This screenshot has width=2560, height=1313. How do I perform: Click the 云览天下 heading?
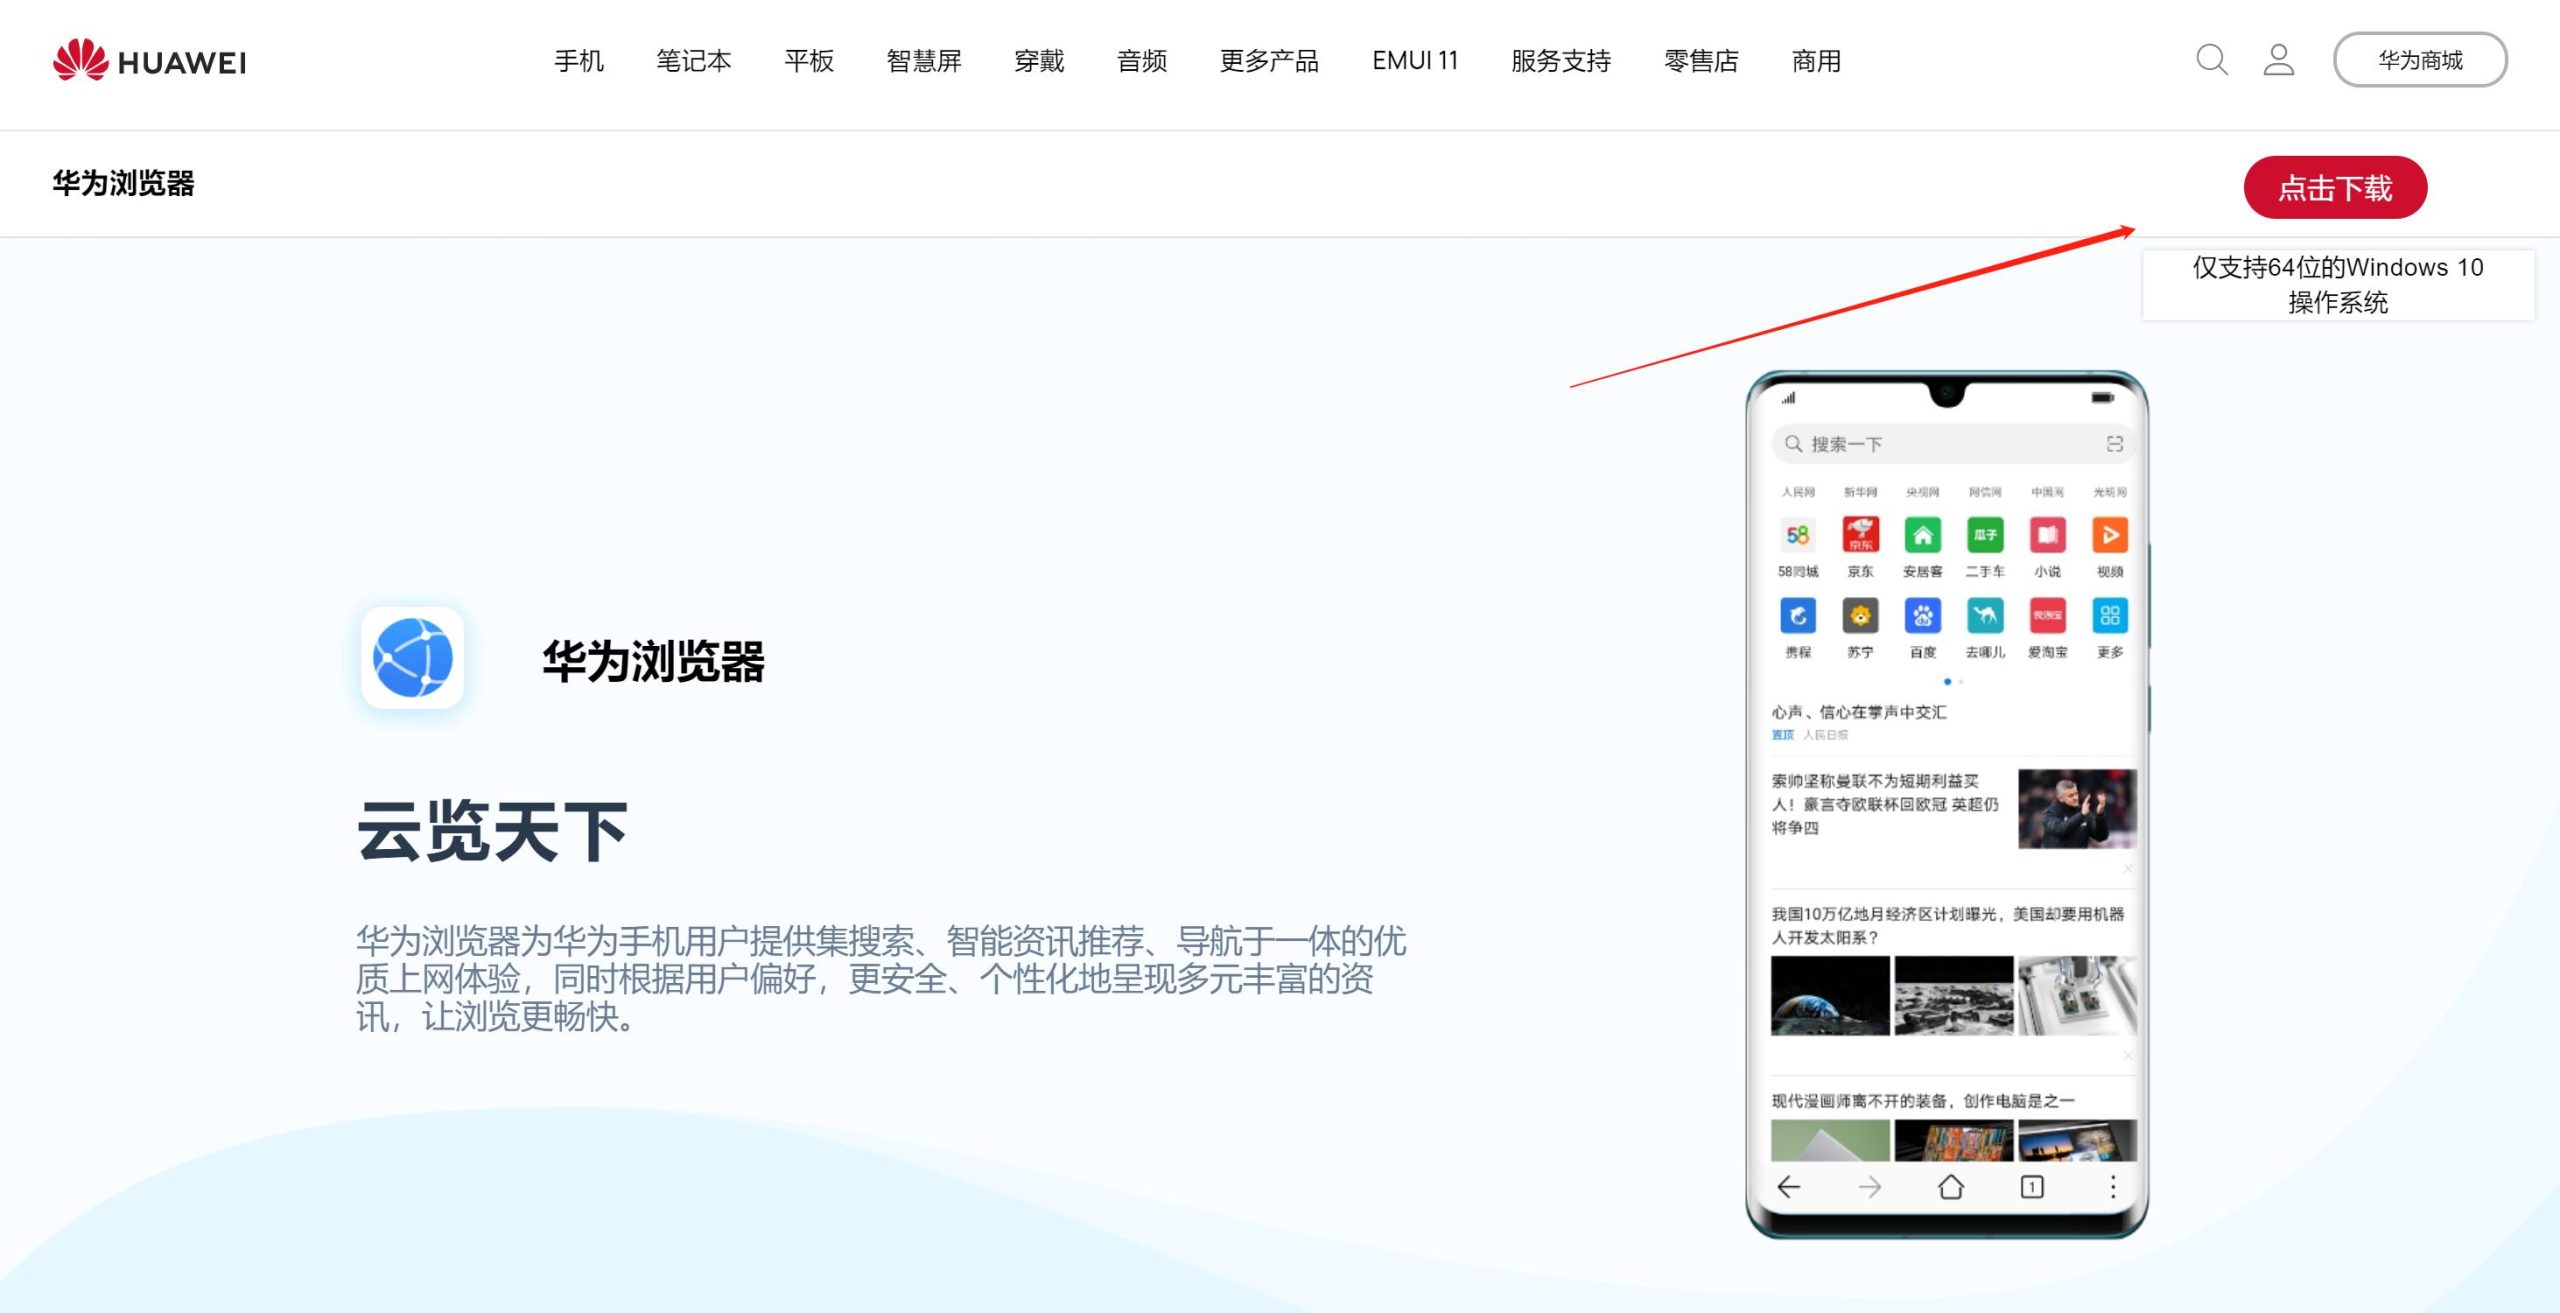pos(492,831)
